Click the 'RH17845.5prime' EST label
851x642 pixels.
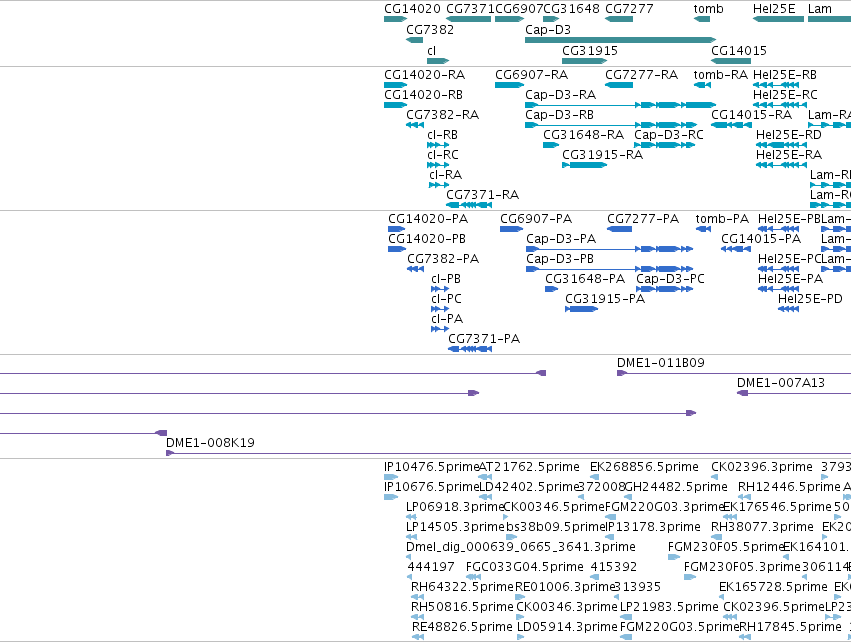click(790, 627)
